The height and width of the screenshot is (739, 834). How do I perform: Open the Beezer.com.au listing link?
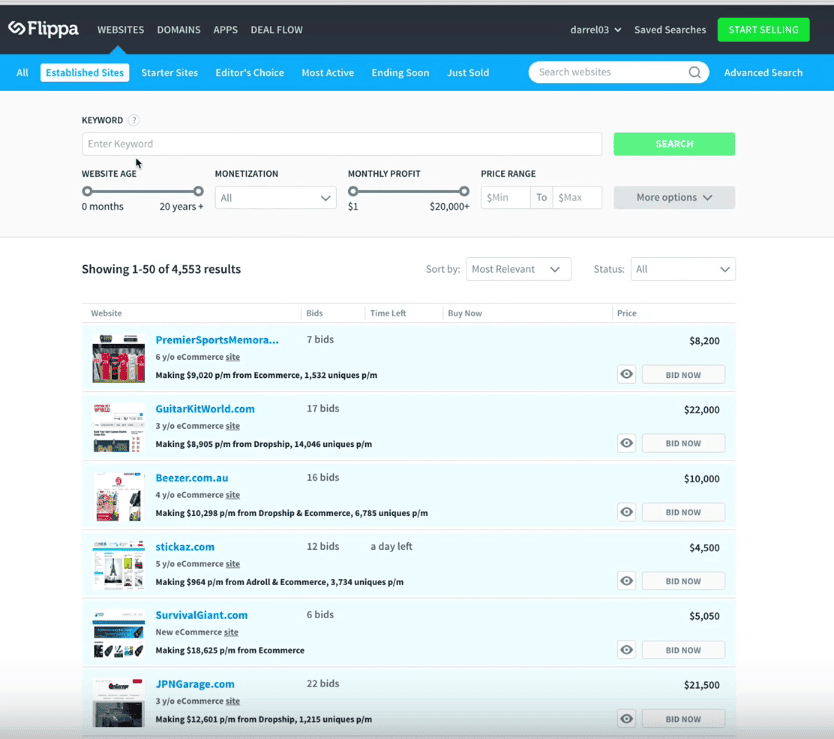pos(191,478)
